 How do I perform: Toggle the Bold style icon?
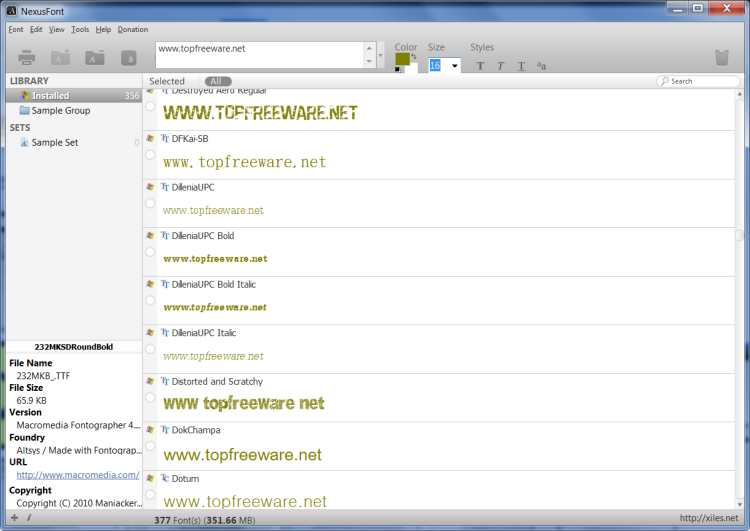480,66
